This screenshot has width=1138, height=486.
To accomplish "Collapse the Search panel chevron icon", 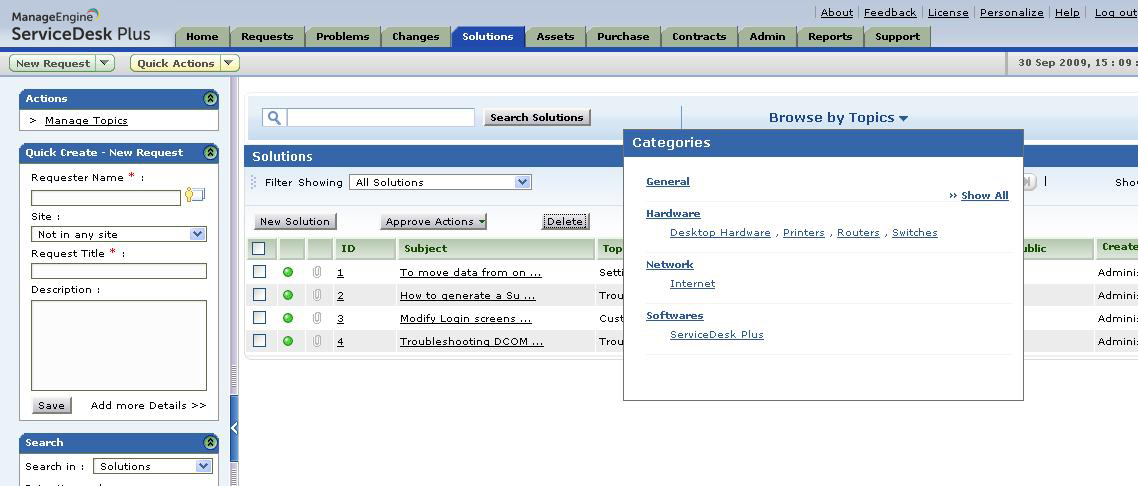I will 210,442.
